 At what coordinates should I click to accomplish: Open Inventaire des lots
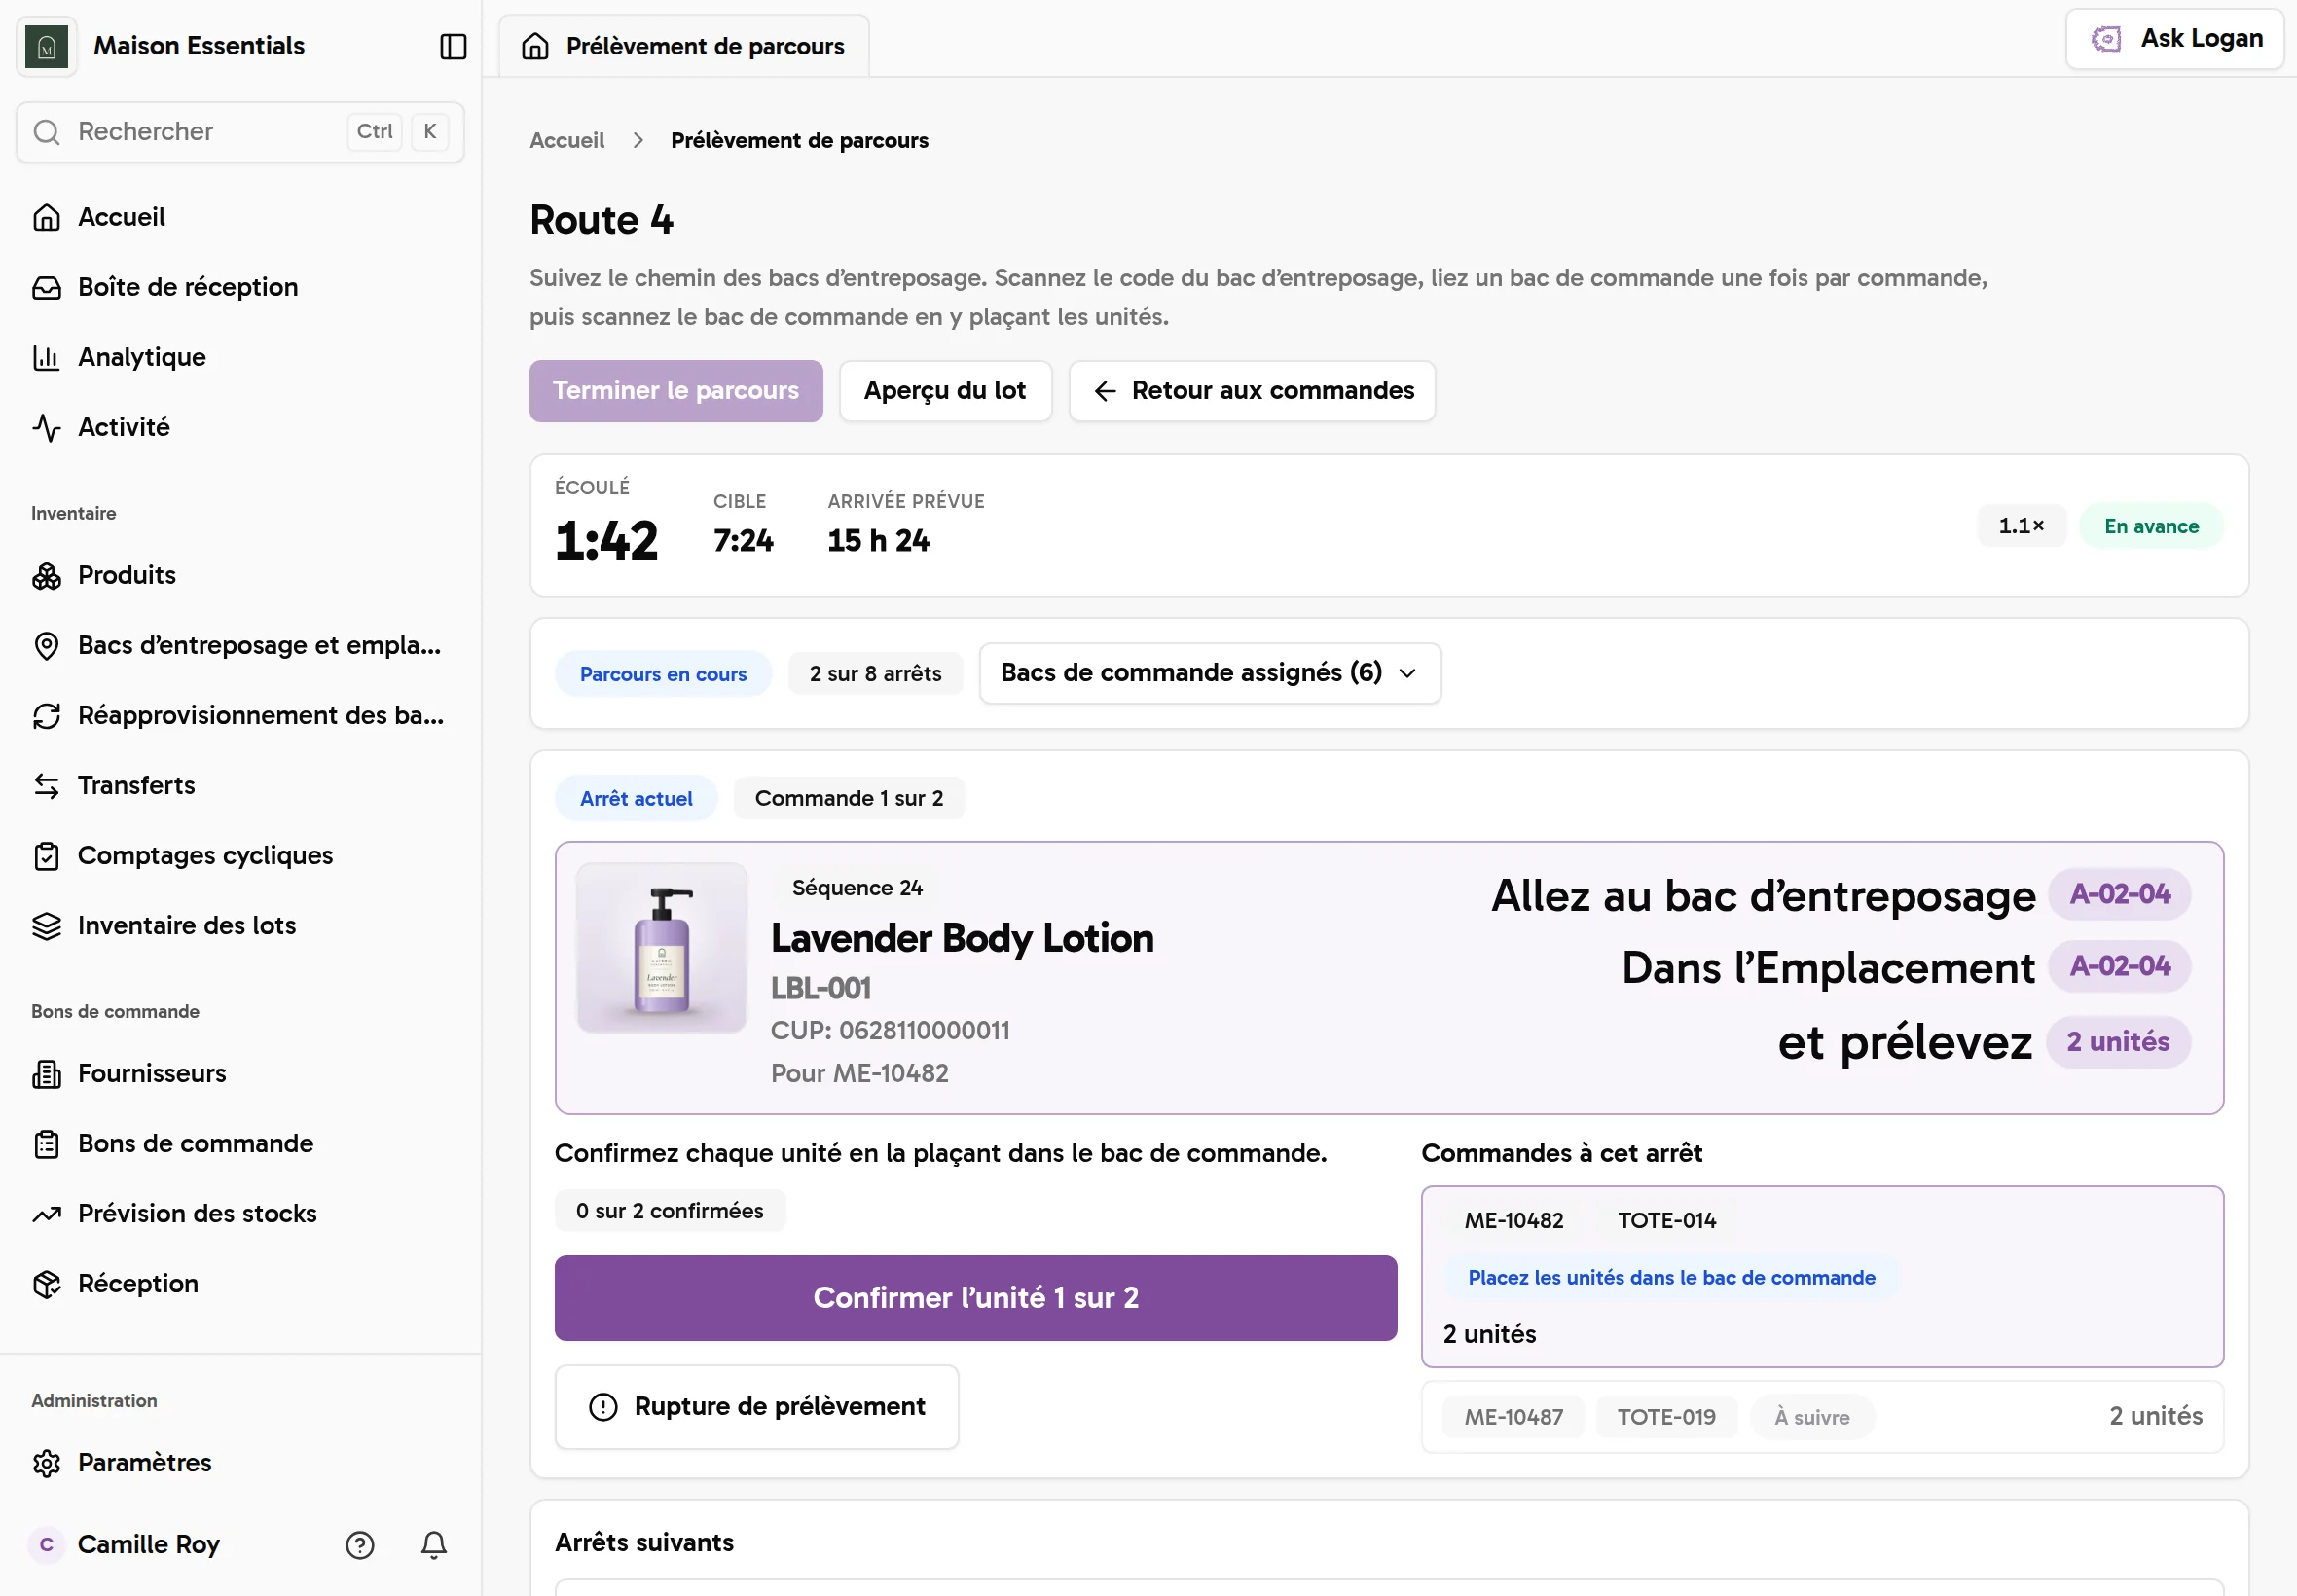coord(240,925)
